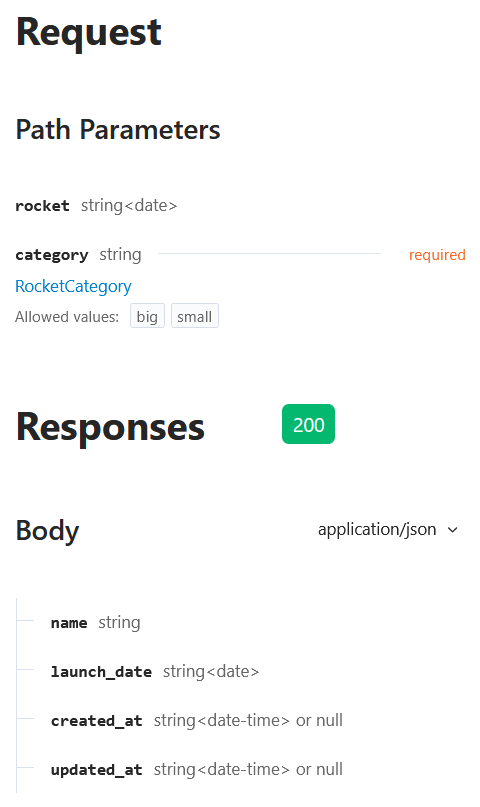The height and width of the screenshot is (807, 480).
Task: Select the 200 response status badge
Action: (x=308, y=424)
